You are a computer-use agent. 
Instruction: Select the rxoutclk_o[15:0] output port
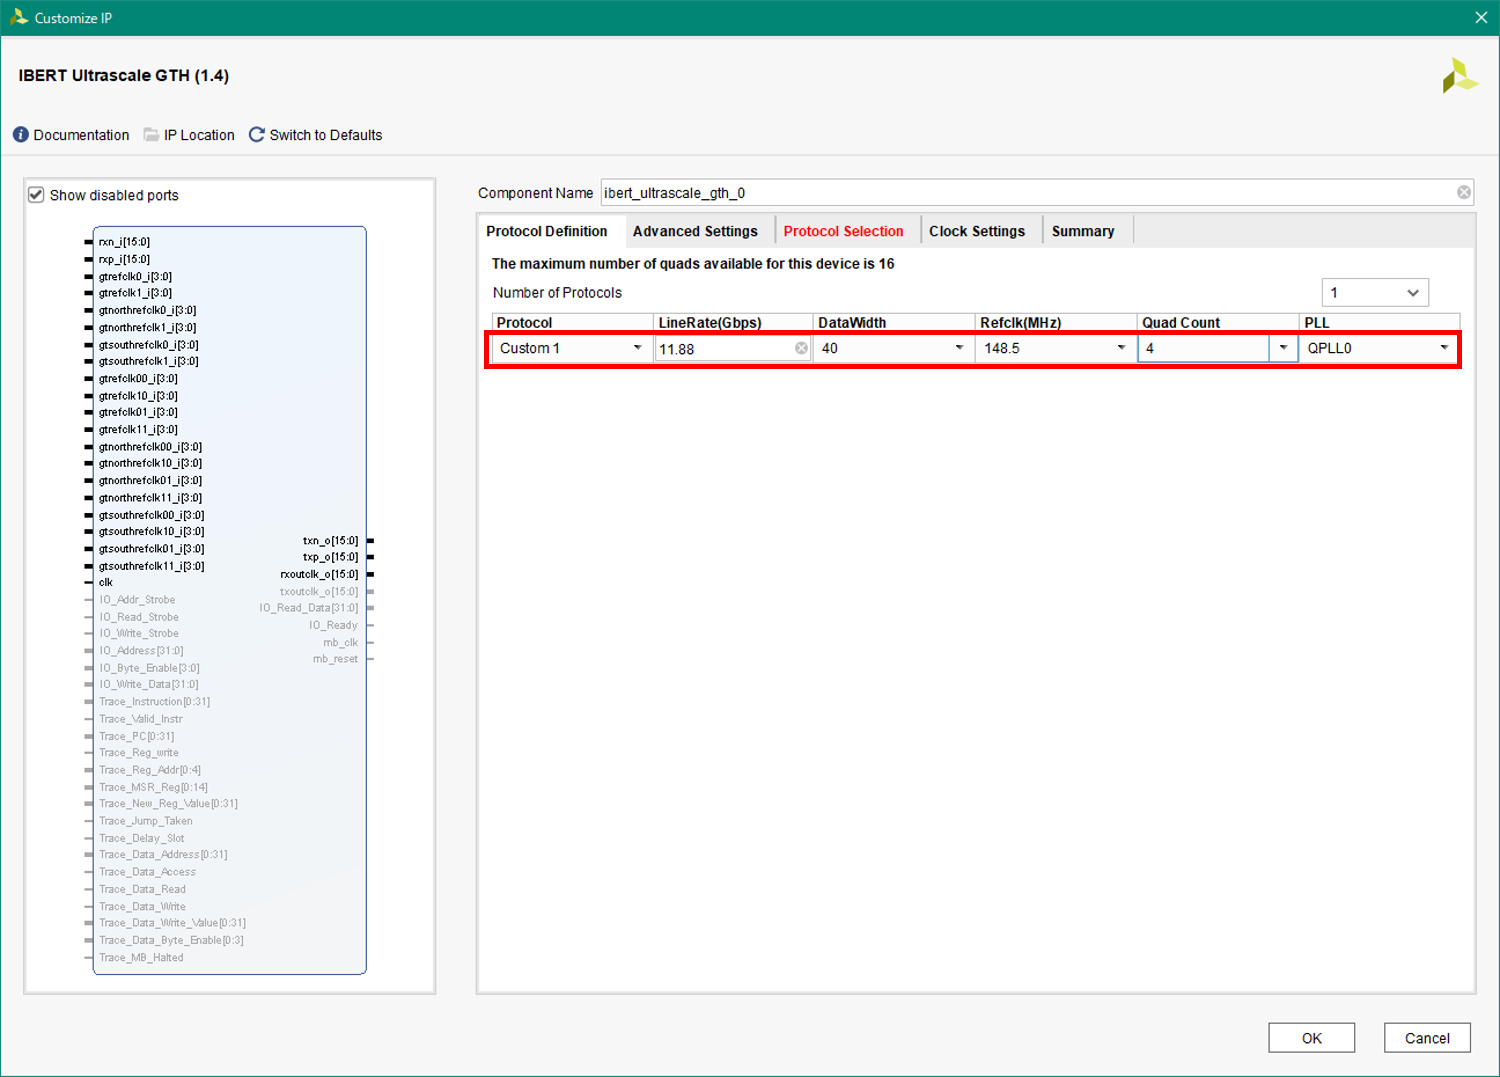(x=319, y=574)
